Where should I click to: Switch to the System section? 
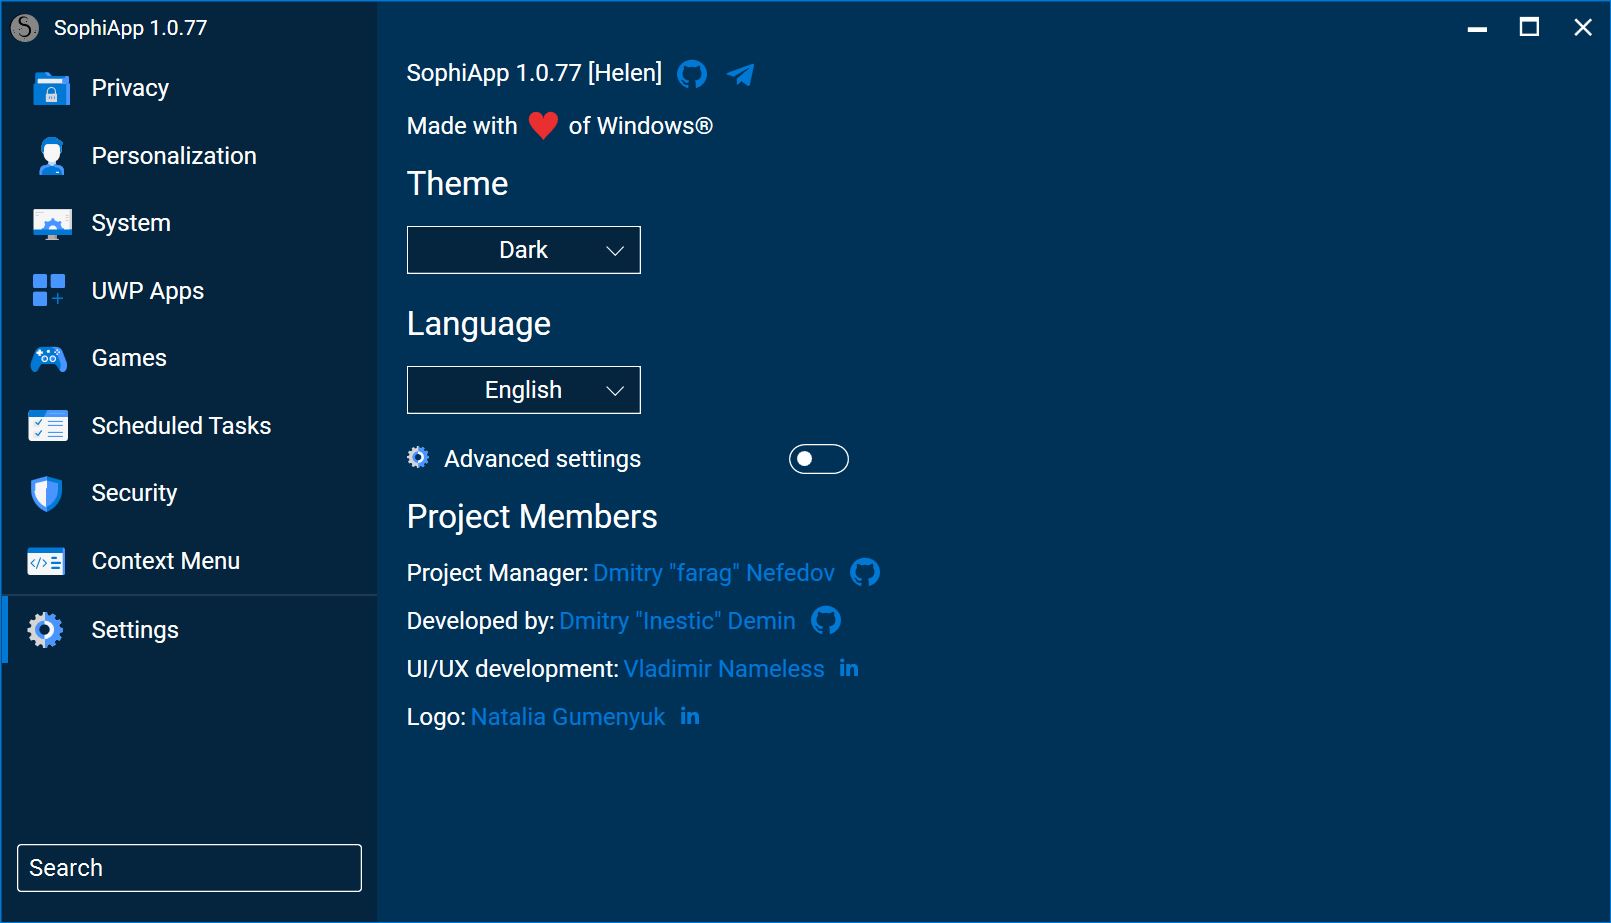(190, 223)
